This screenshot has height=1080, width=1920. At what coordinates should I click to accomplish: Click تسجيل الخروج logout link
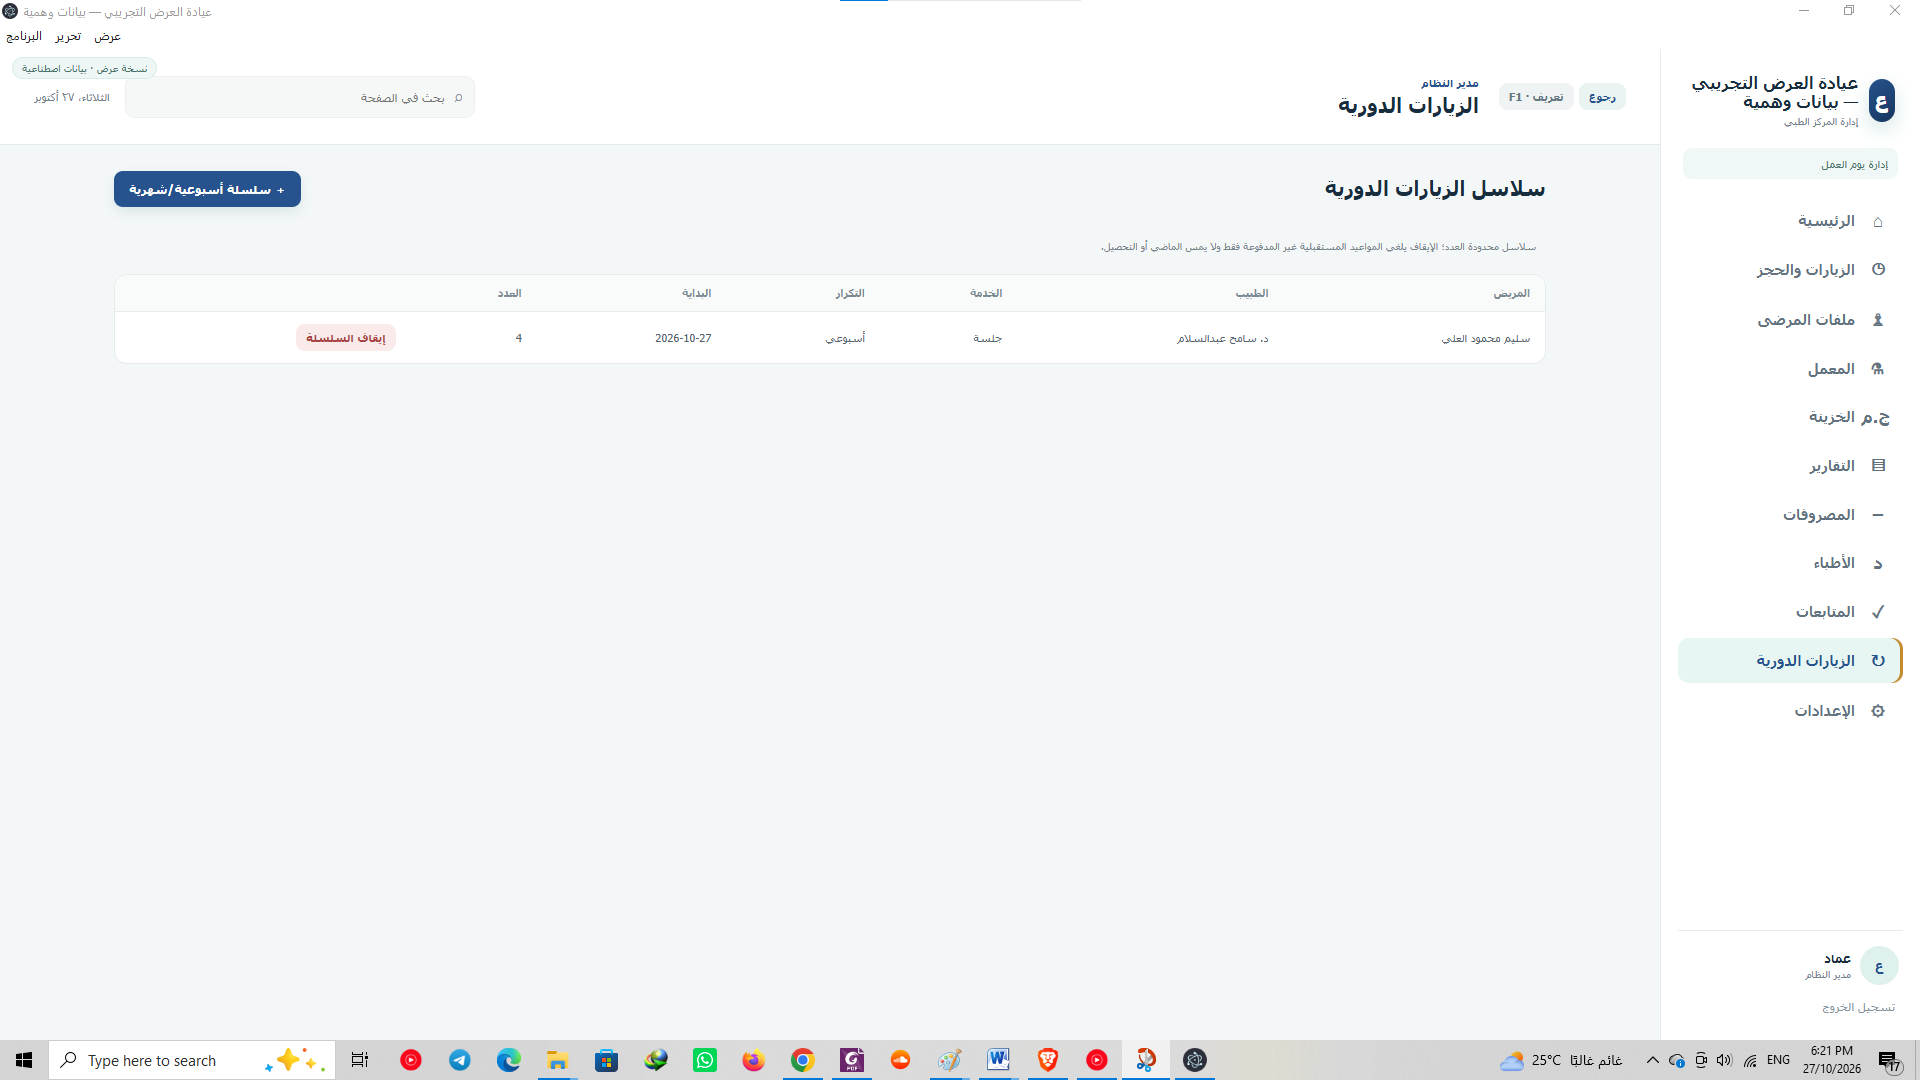(1858, 1007)
